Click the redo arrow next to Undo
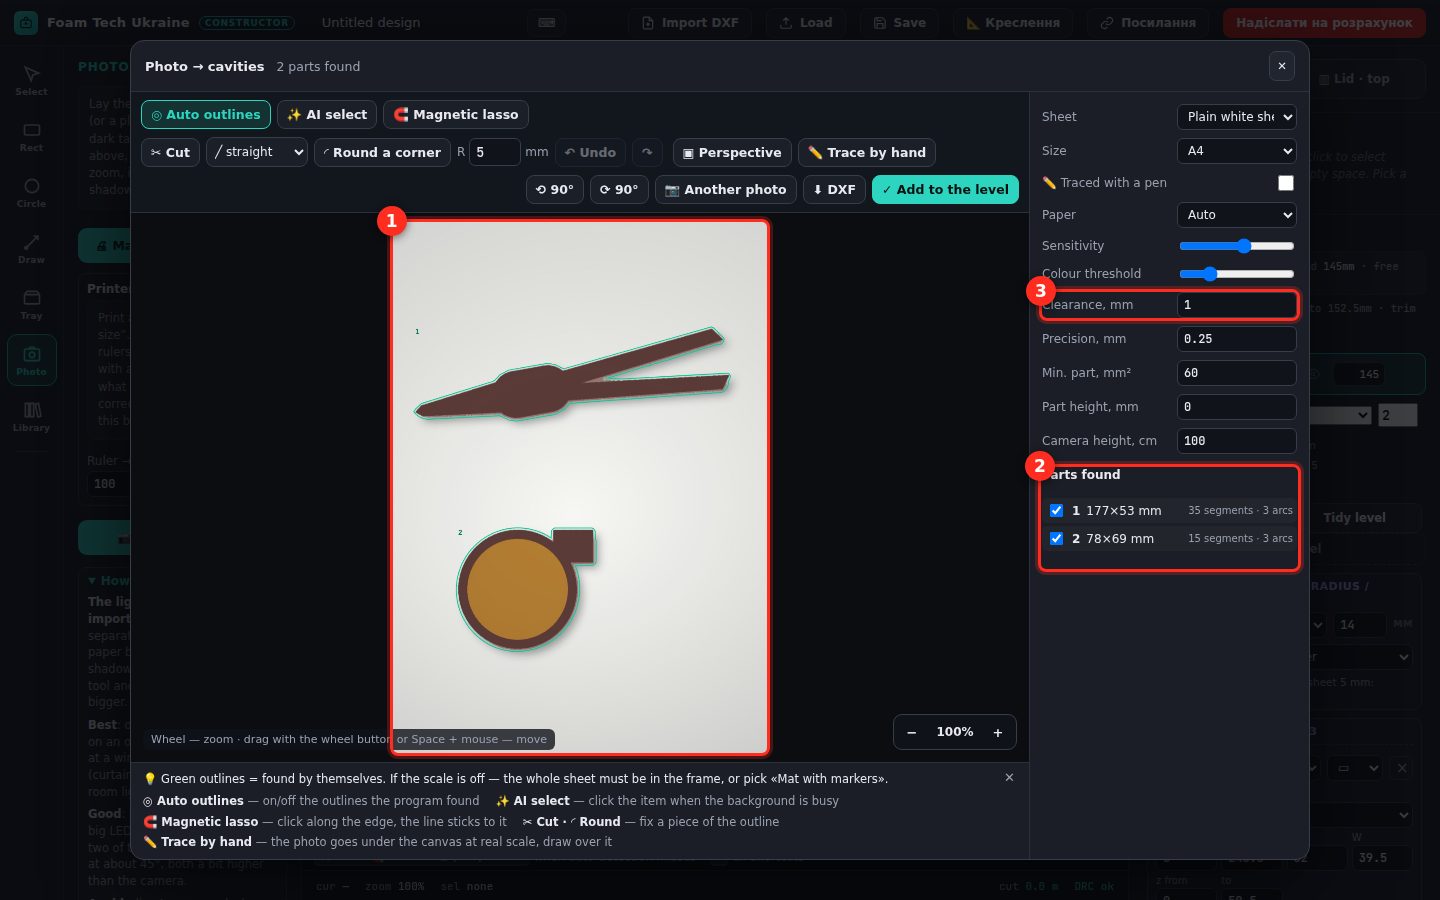Screen dimensions: 1440x900 [x=647, y=152]
